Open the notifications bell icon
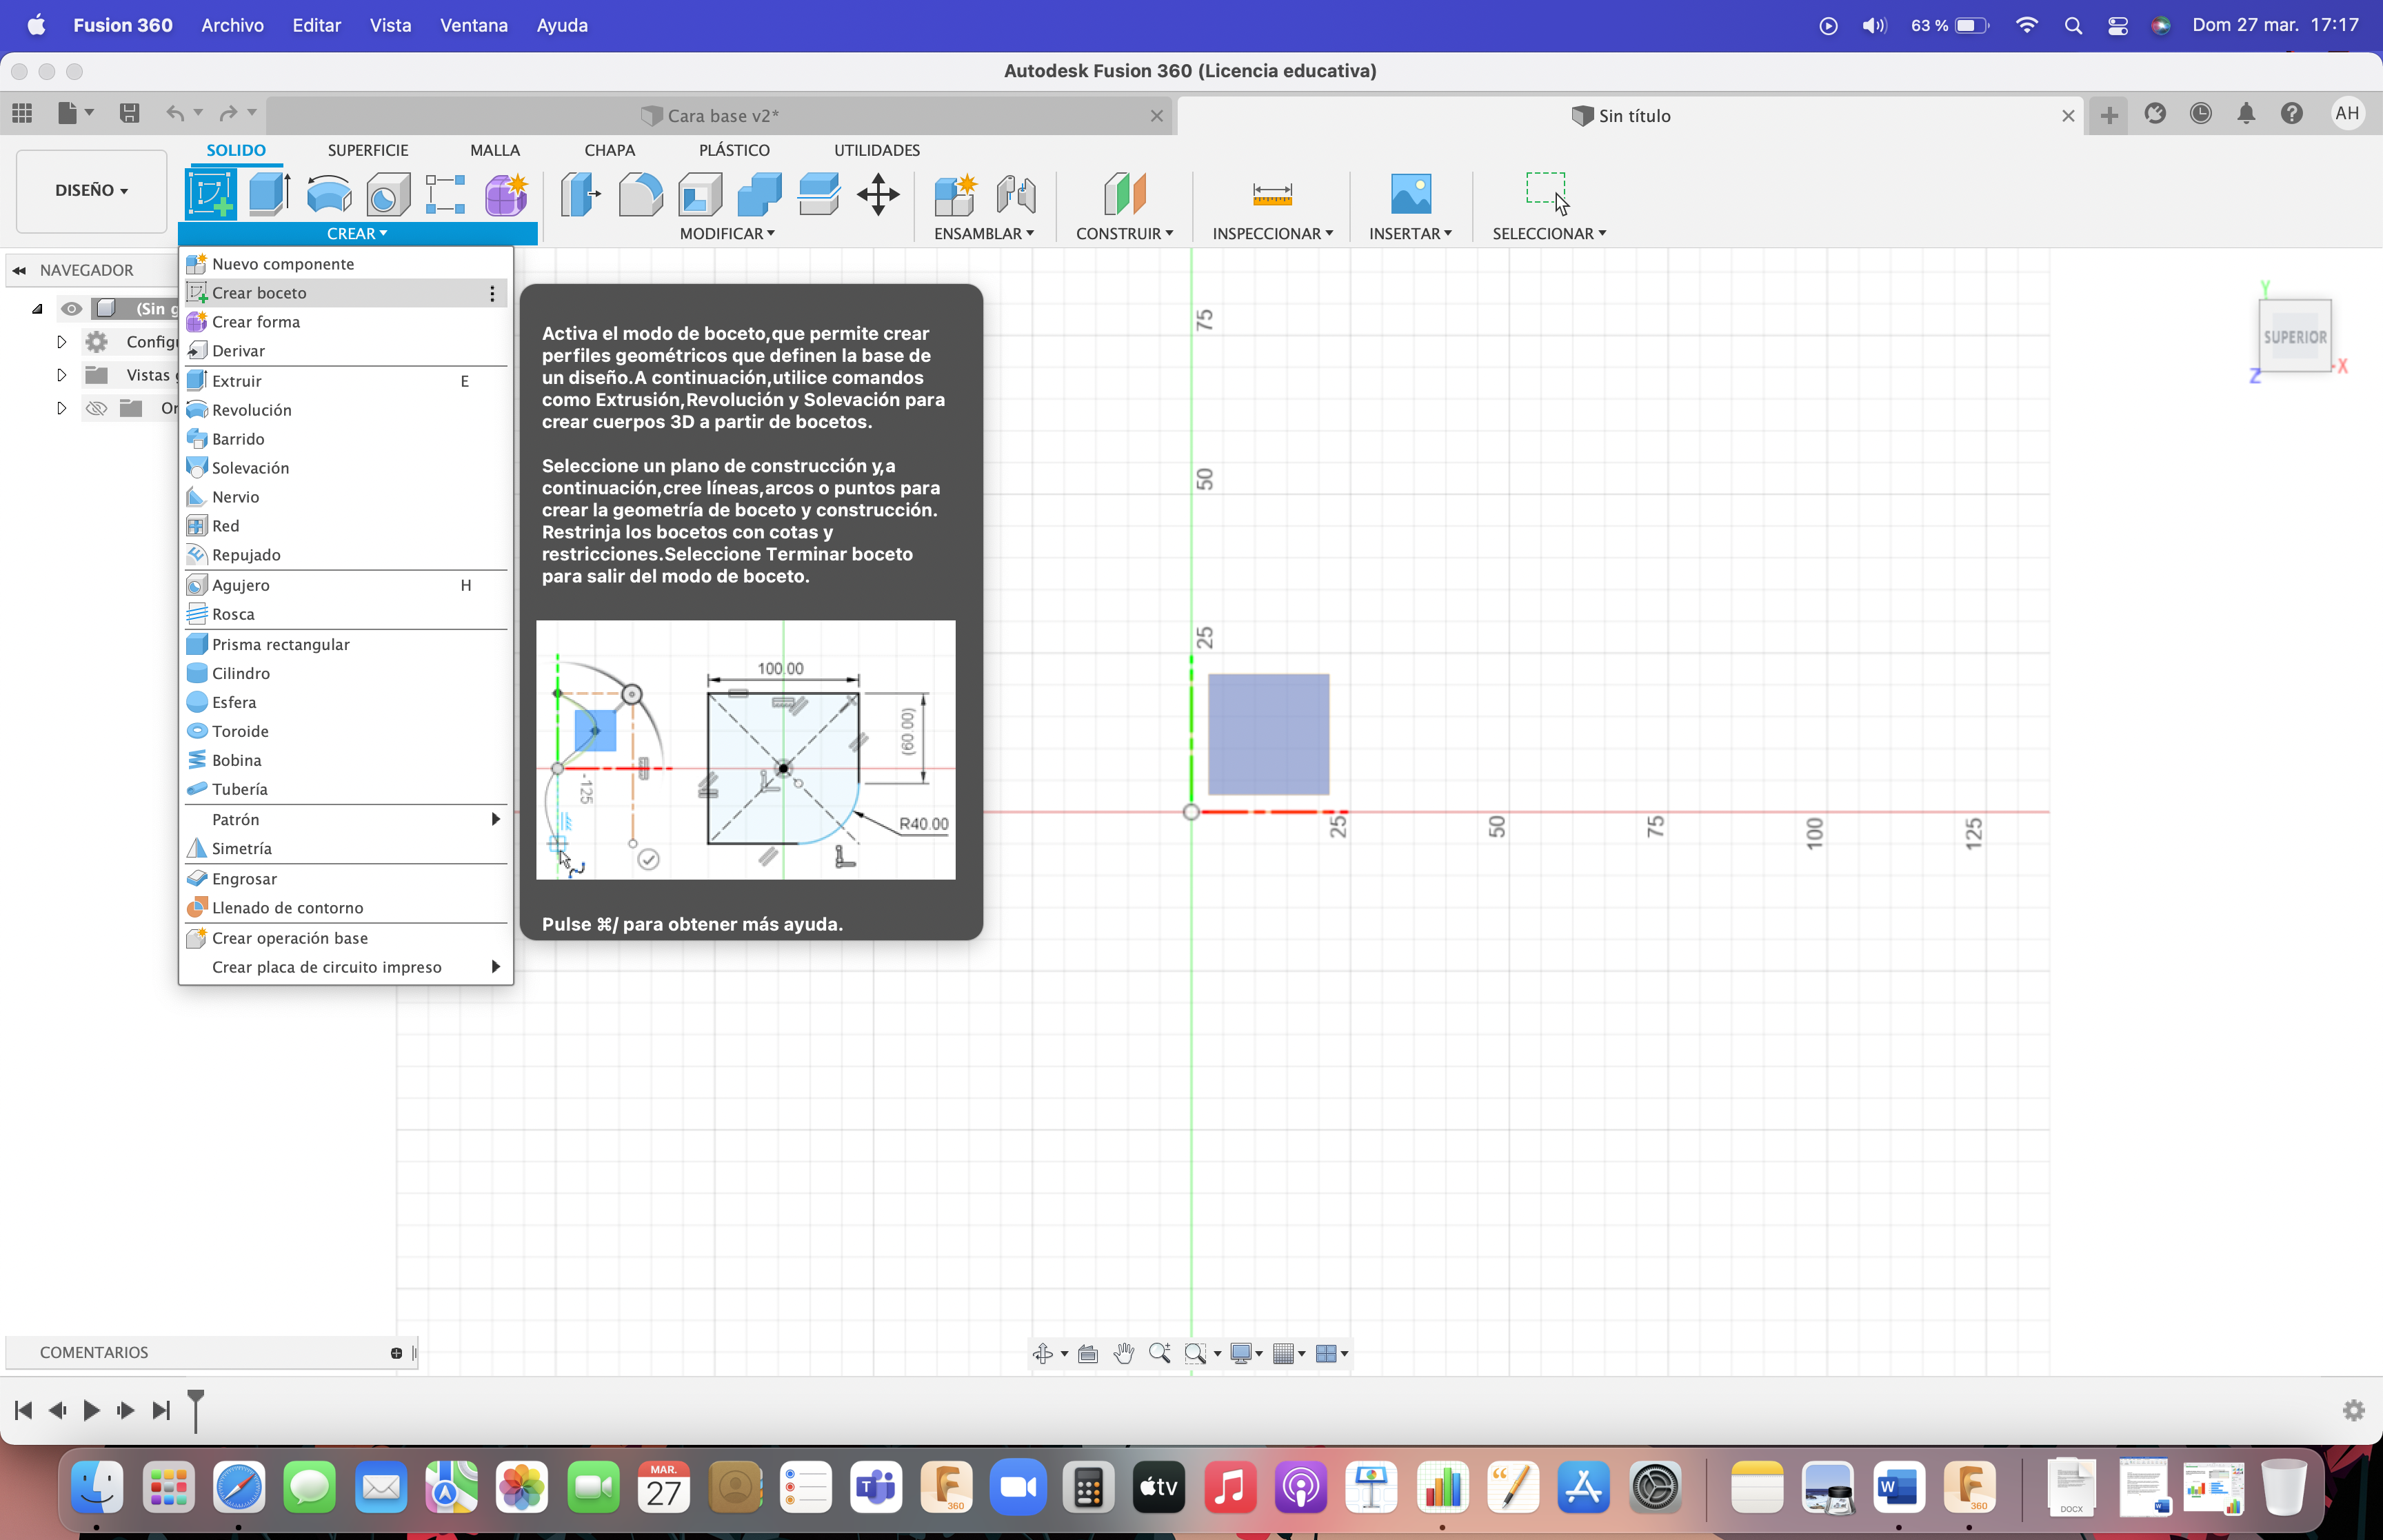The width and height of the screenshot is (2383, 1540). click(2246, 114)
